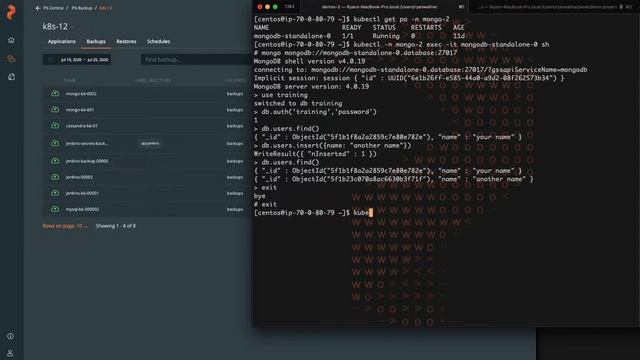Click cloud icon for mysql-bk-000002
640x360 pixels.
pyautogui.click(x=55, y=209)
